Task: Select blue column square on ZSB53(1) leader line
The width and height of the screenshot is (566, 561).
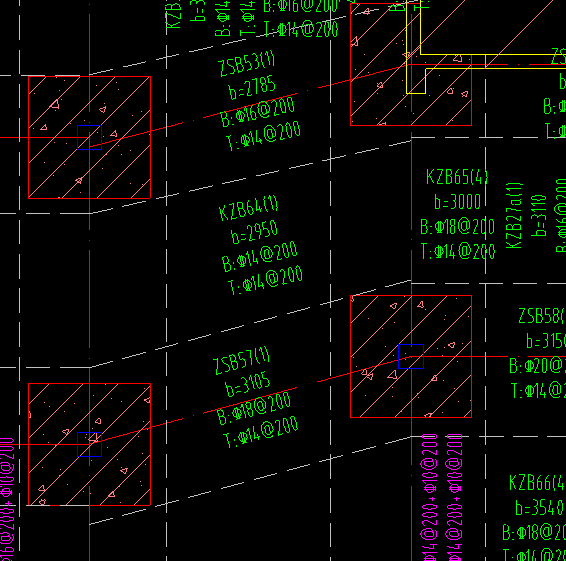Action: click(90, 137)
